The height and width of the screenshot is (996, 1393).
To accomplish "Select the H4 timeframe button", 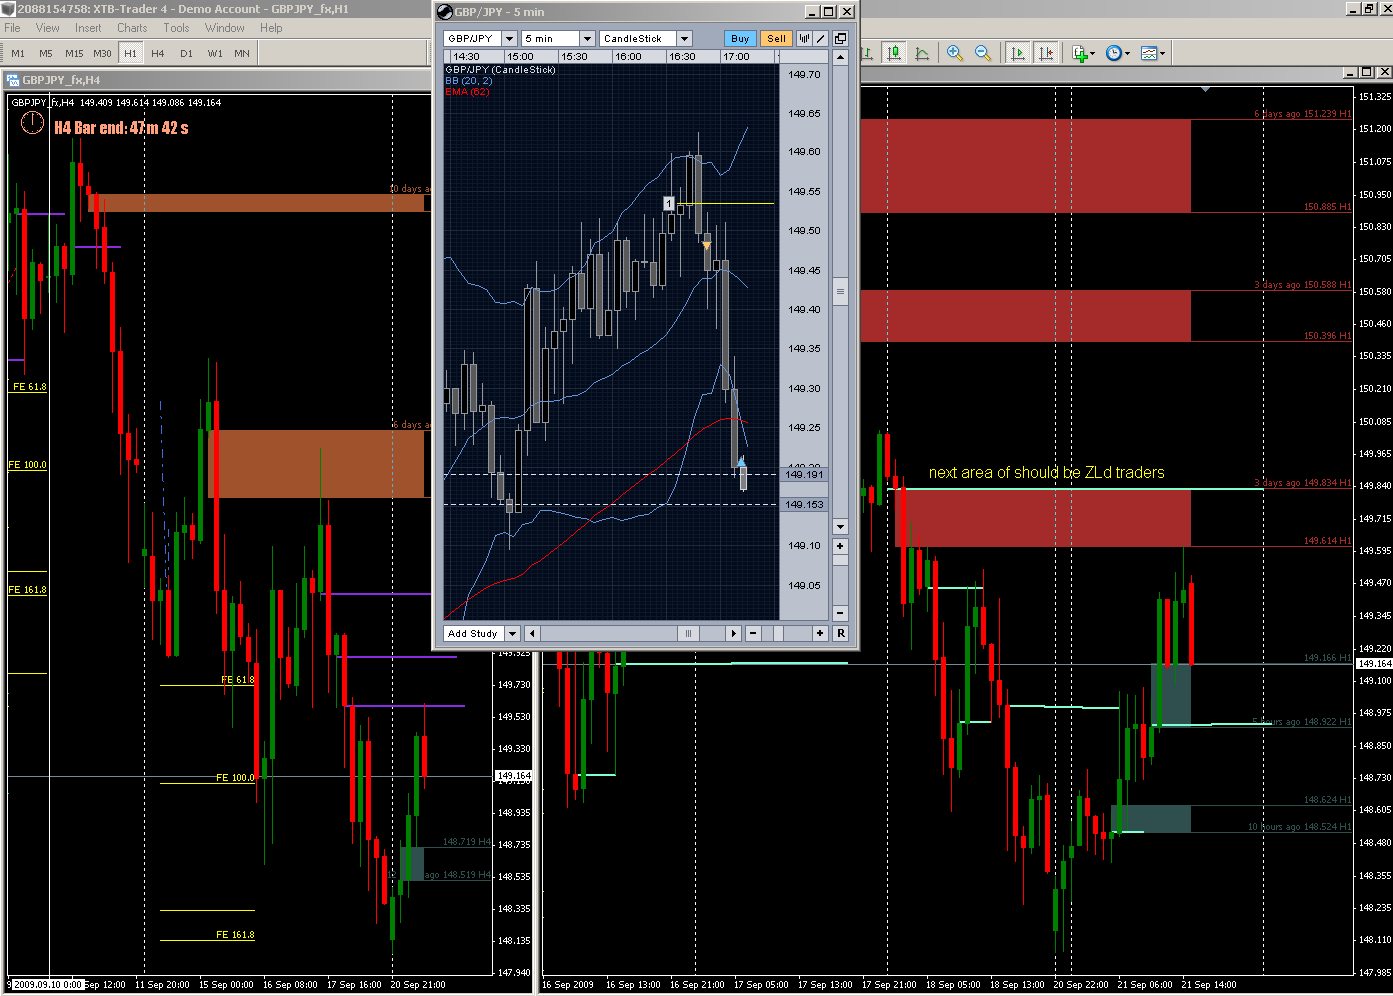I will click(x=158, y=53).
